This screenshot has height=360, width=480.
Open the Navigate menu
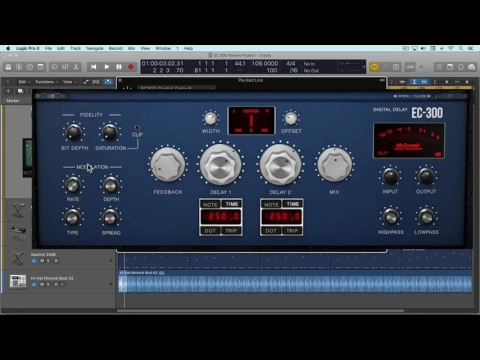[x=95, y=48]
